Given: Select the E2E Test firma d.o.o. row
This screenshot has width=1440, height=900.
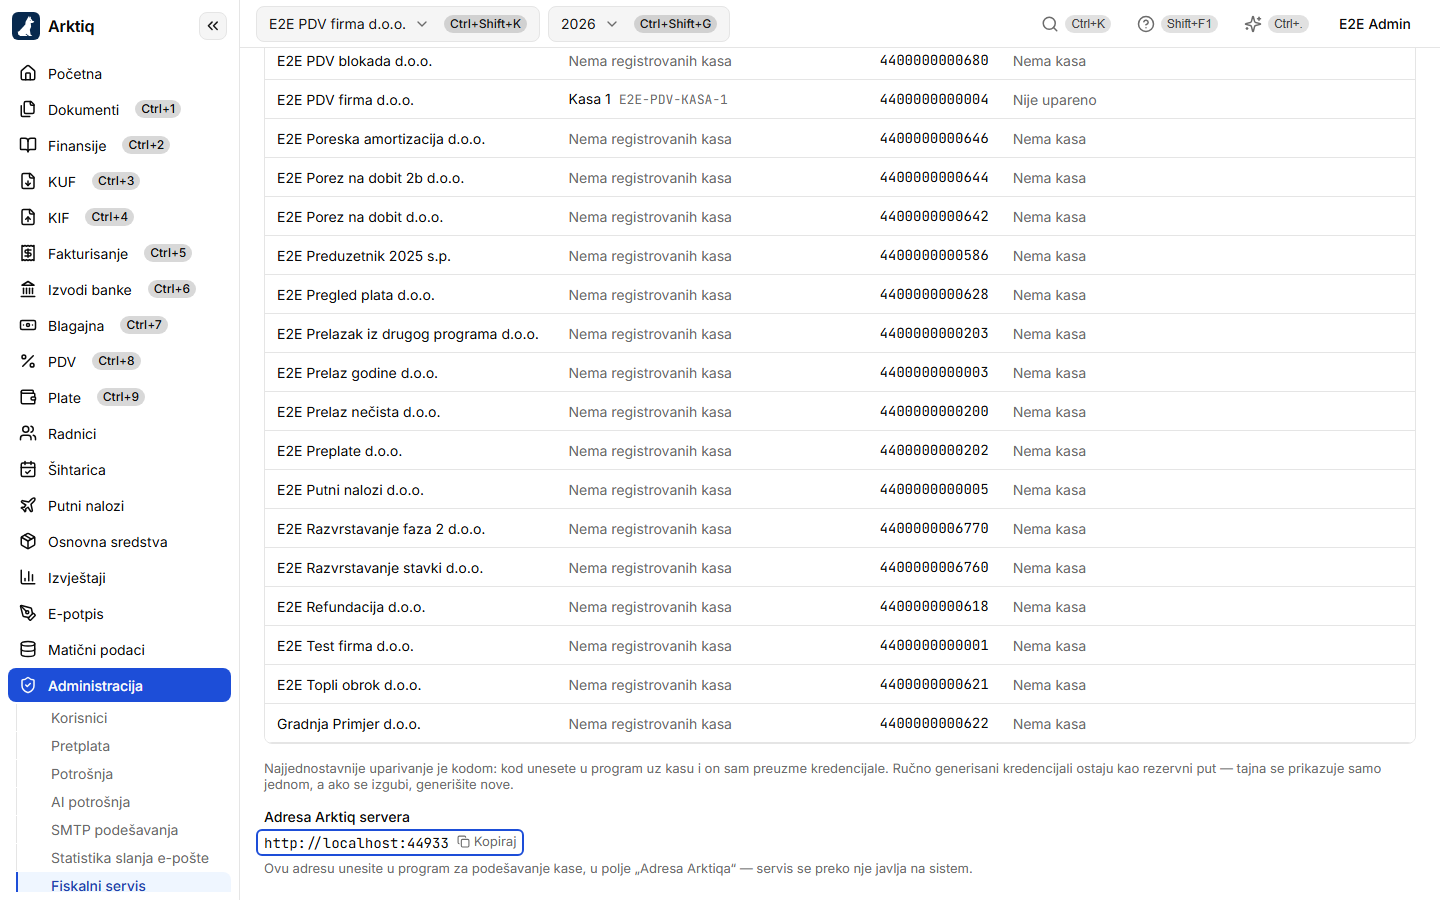Looking at the screenshot, I should [840, 646].
